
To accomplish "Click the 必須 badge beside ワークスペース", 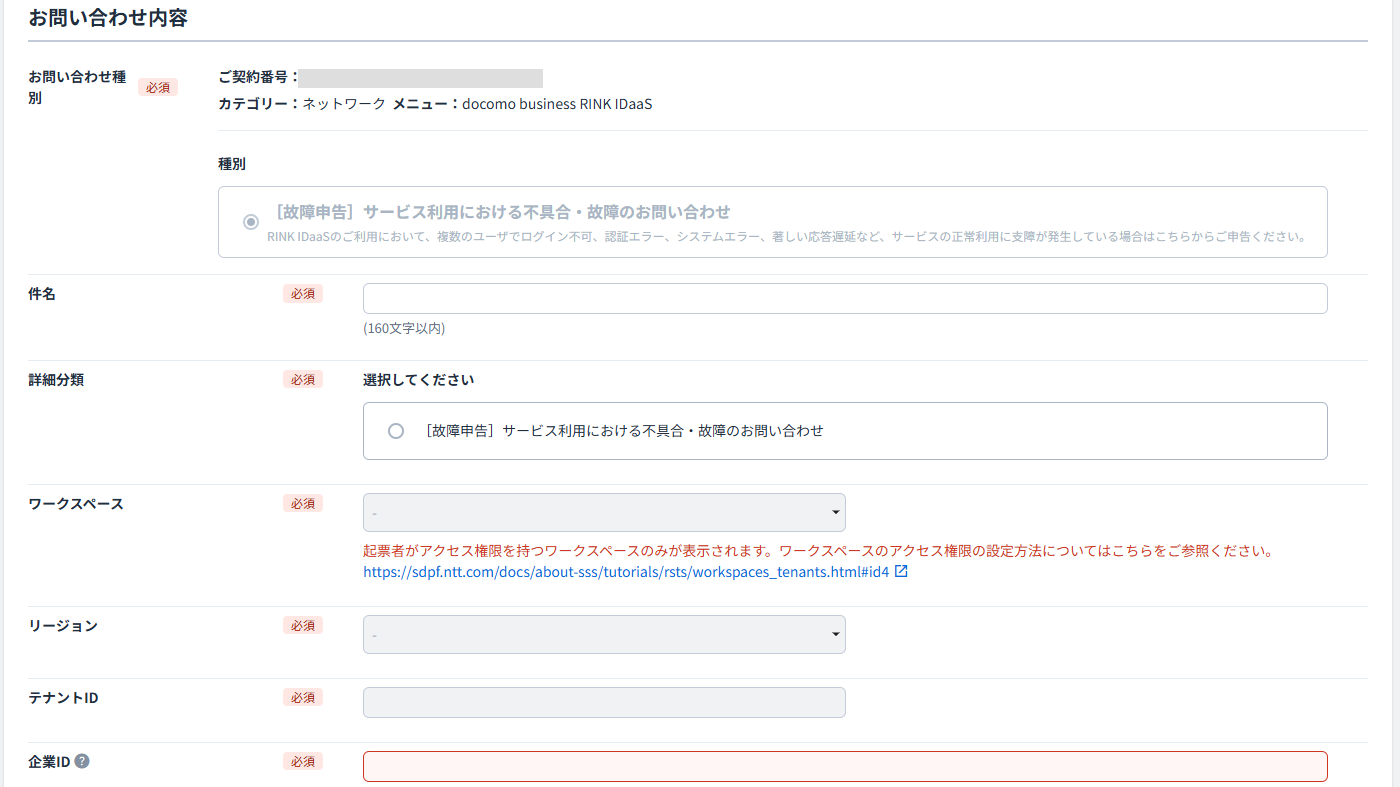I will pyautogui.click(x=303, y=504).
